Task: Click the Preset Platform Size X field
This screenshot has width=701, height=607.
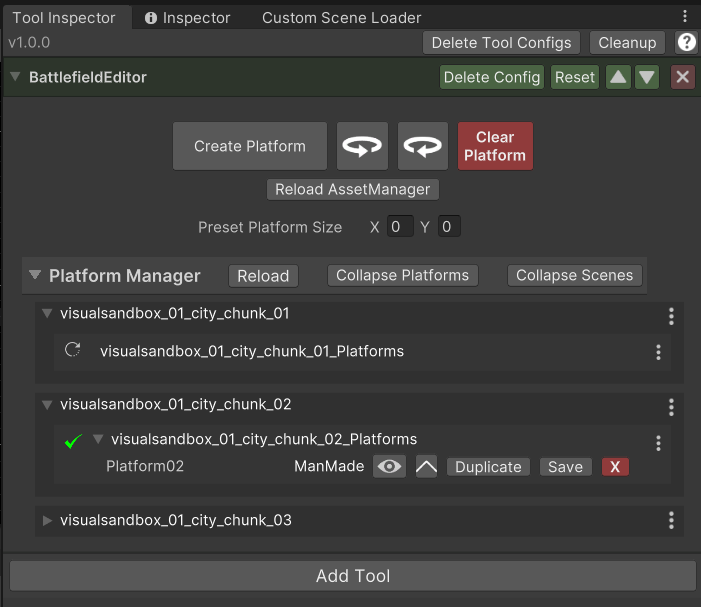Action: (399, 227)
